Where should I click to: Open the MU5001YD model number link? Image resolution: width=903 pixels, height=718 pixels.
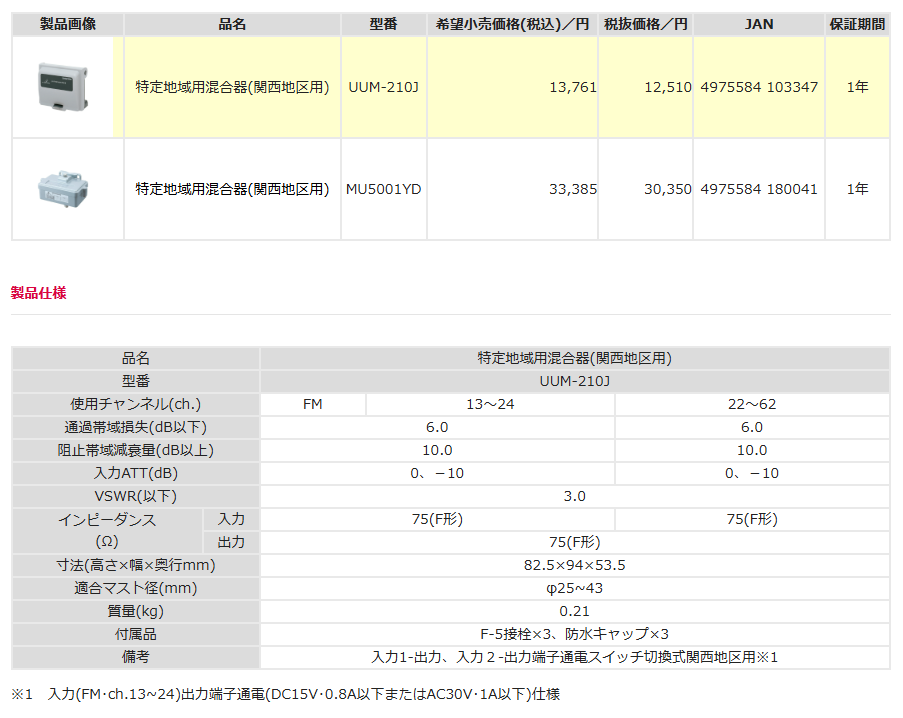[383, 189]
